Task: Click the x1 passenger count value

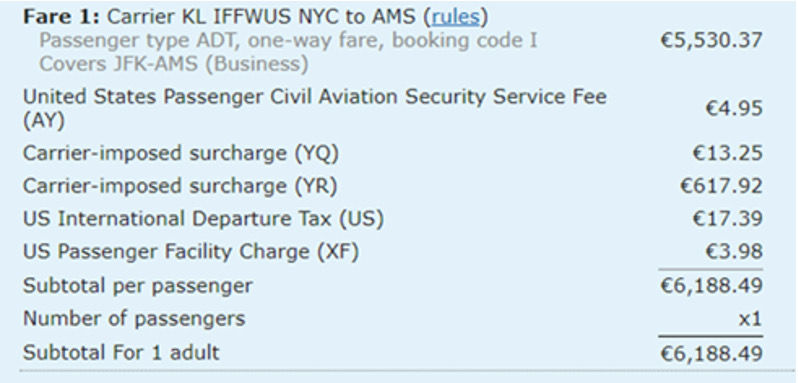Action: (750, 319)
